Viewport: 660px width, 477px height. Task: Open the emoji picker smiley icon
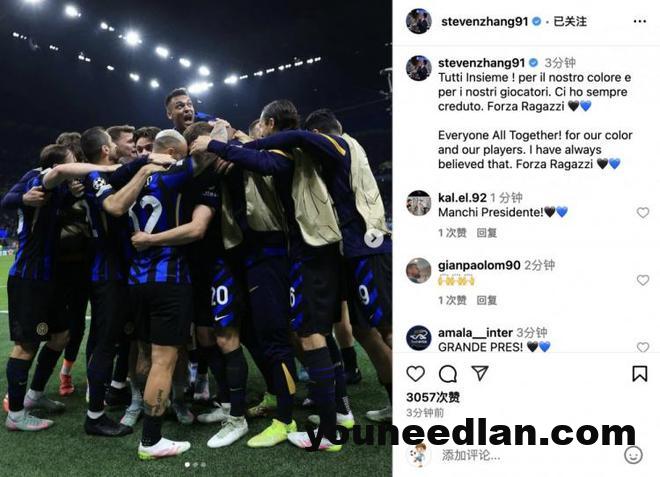[633, 455]
